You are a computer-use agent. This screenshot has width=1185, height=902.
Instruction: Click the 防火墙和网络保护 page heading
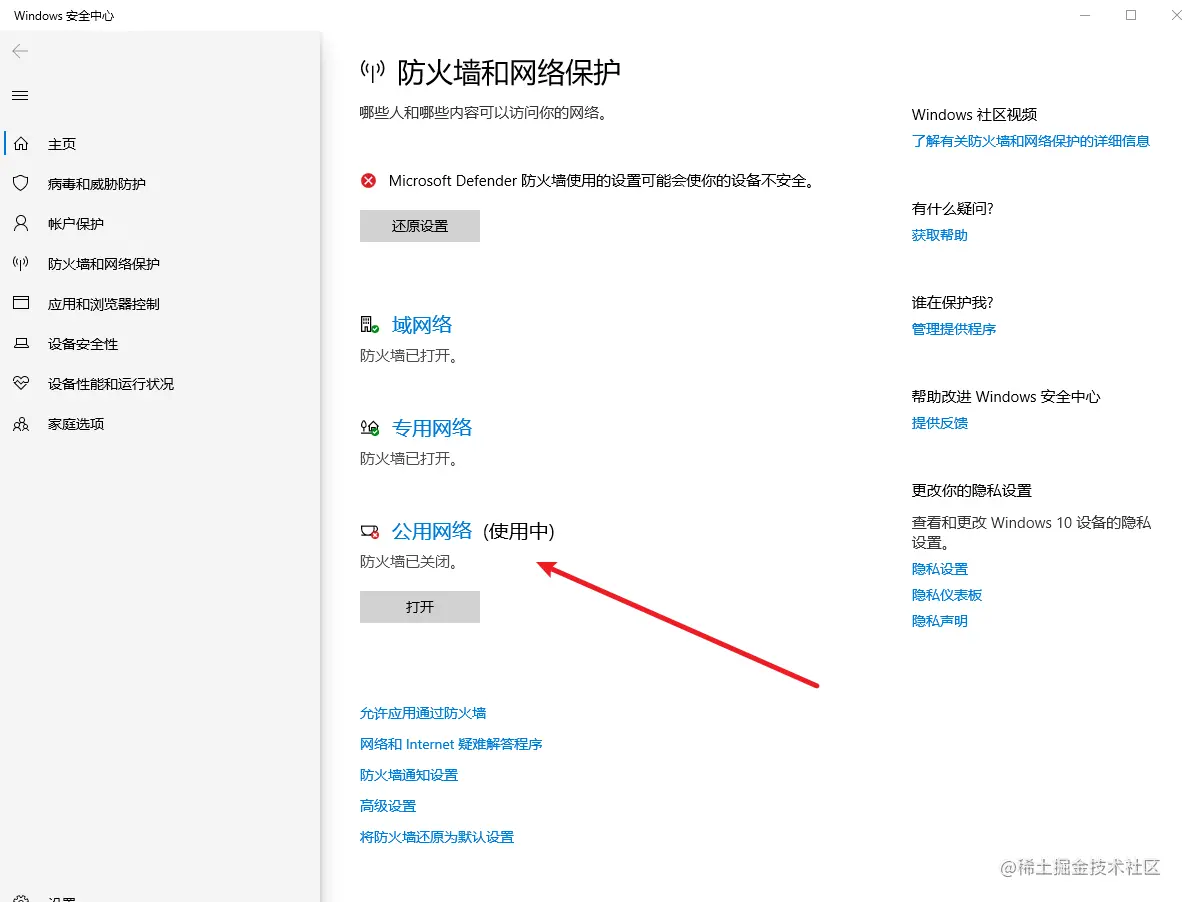pos(509,73)
